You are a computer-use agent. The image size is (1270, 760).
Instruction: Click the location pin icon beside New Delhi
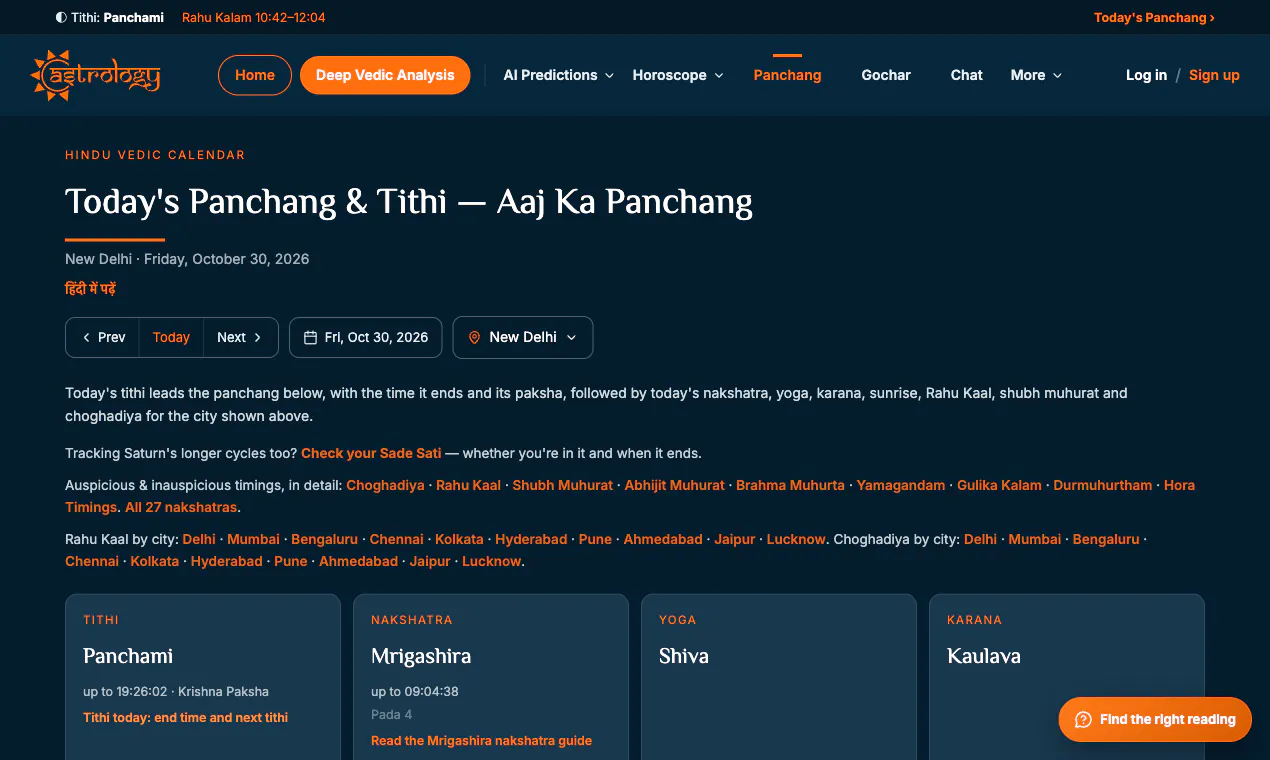tap(474, 338)
